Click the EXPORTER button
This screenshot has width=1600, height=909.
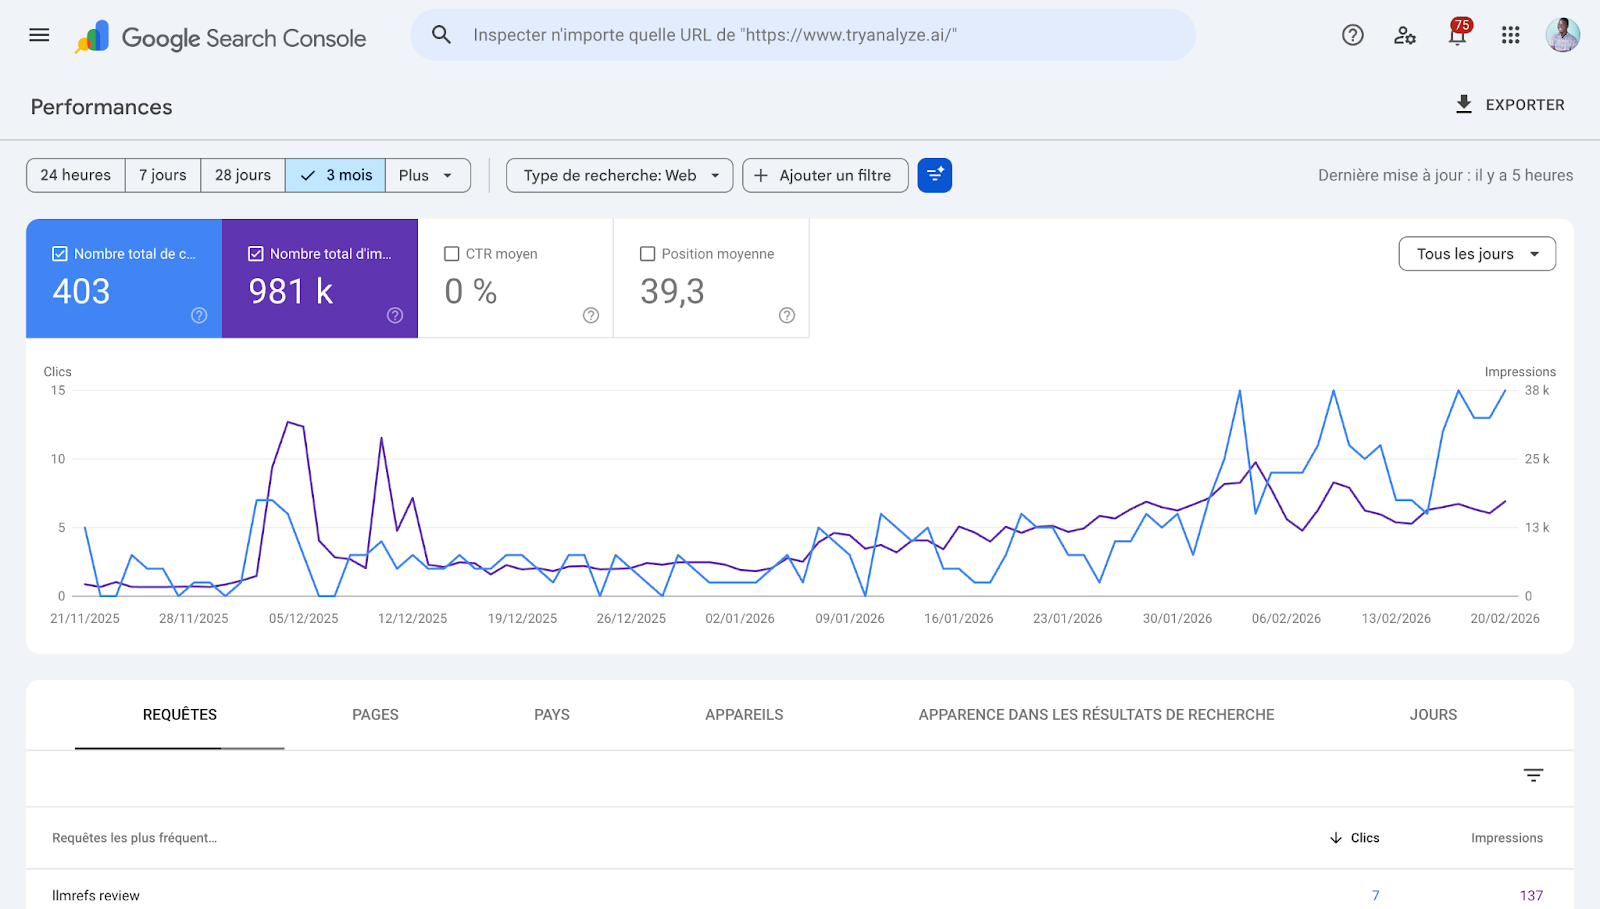tap(1510, 104)
